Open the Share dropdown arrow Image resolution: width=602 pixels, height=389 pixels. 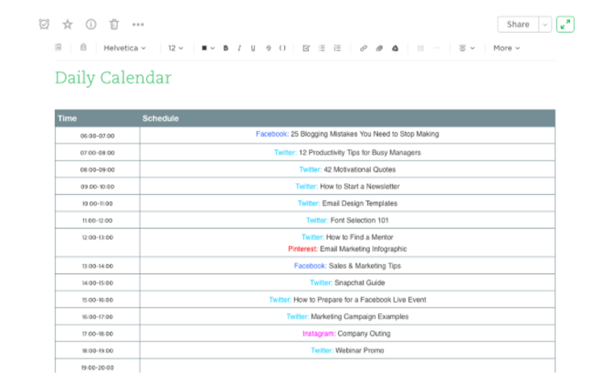pos(545,25)
